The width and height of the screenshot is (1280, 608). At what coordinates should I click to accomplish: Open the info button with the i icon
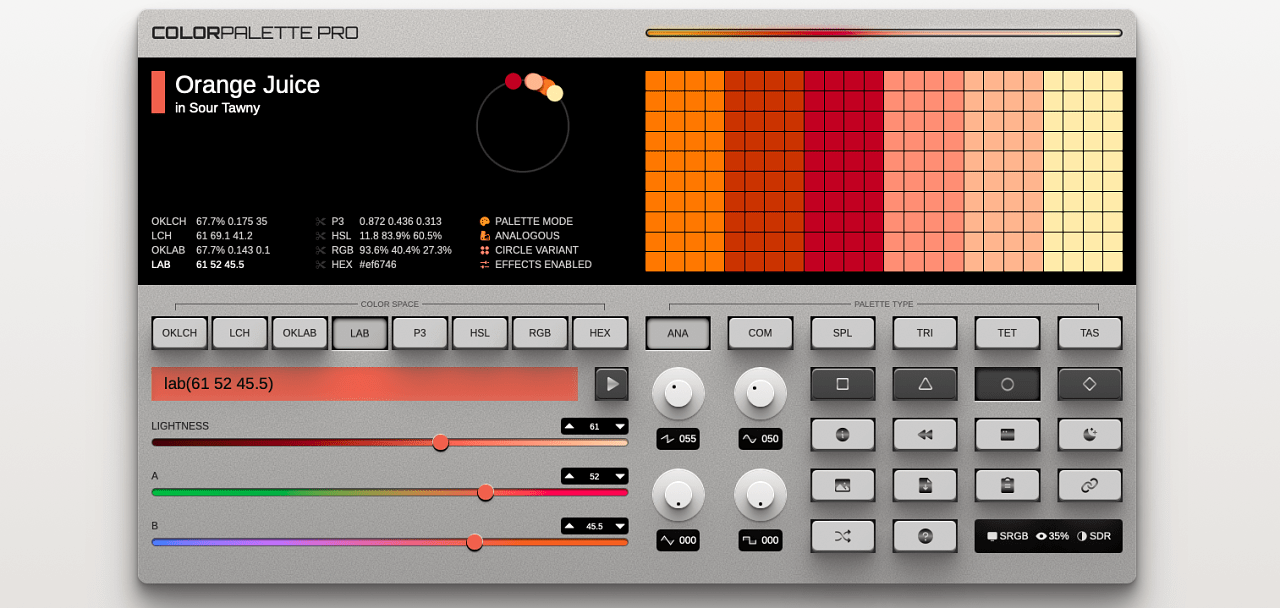click(843, 434)
